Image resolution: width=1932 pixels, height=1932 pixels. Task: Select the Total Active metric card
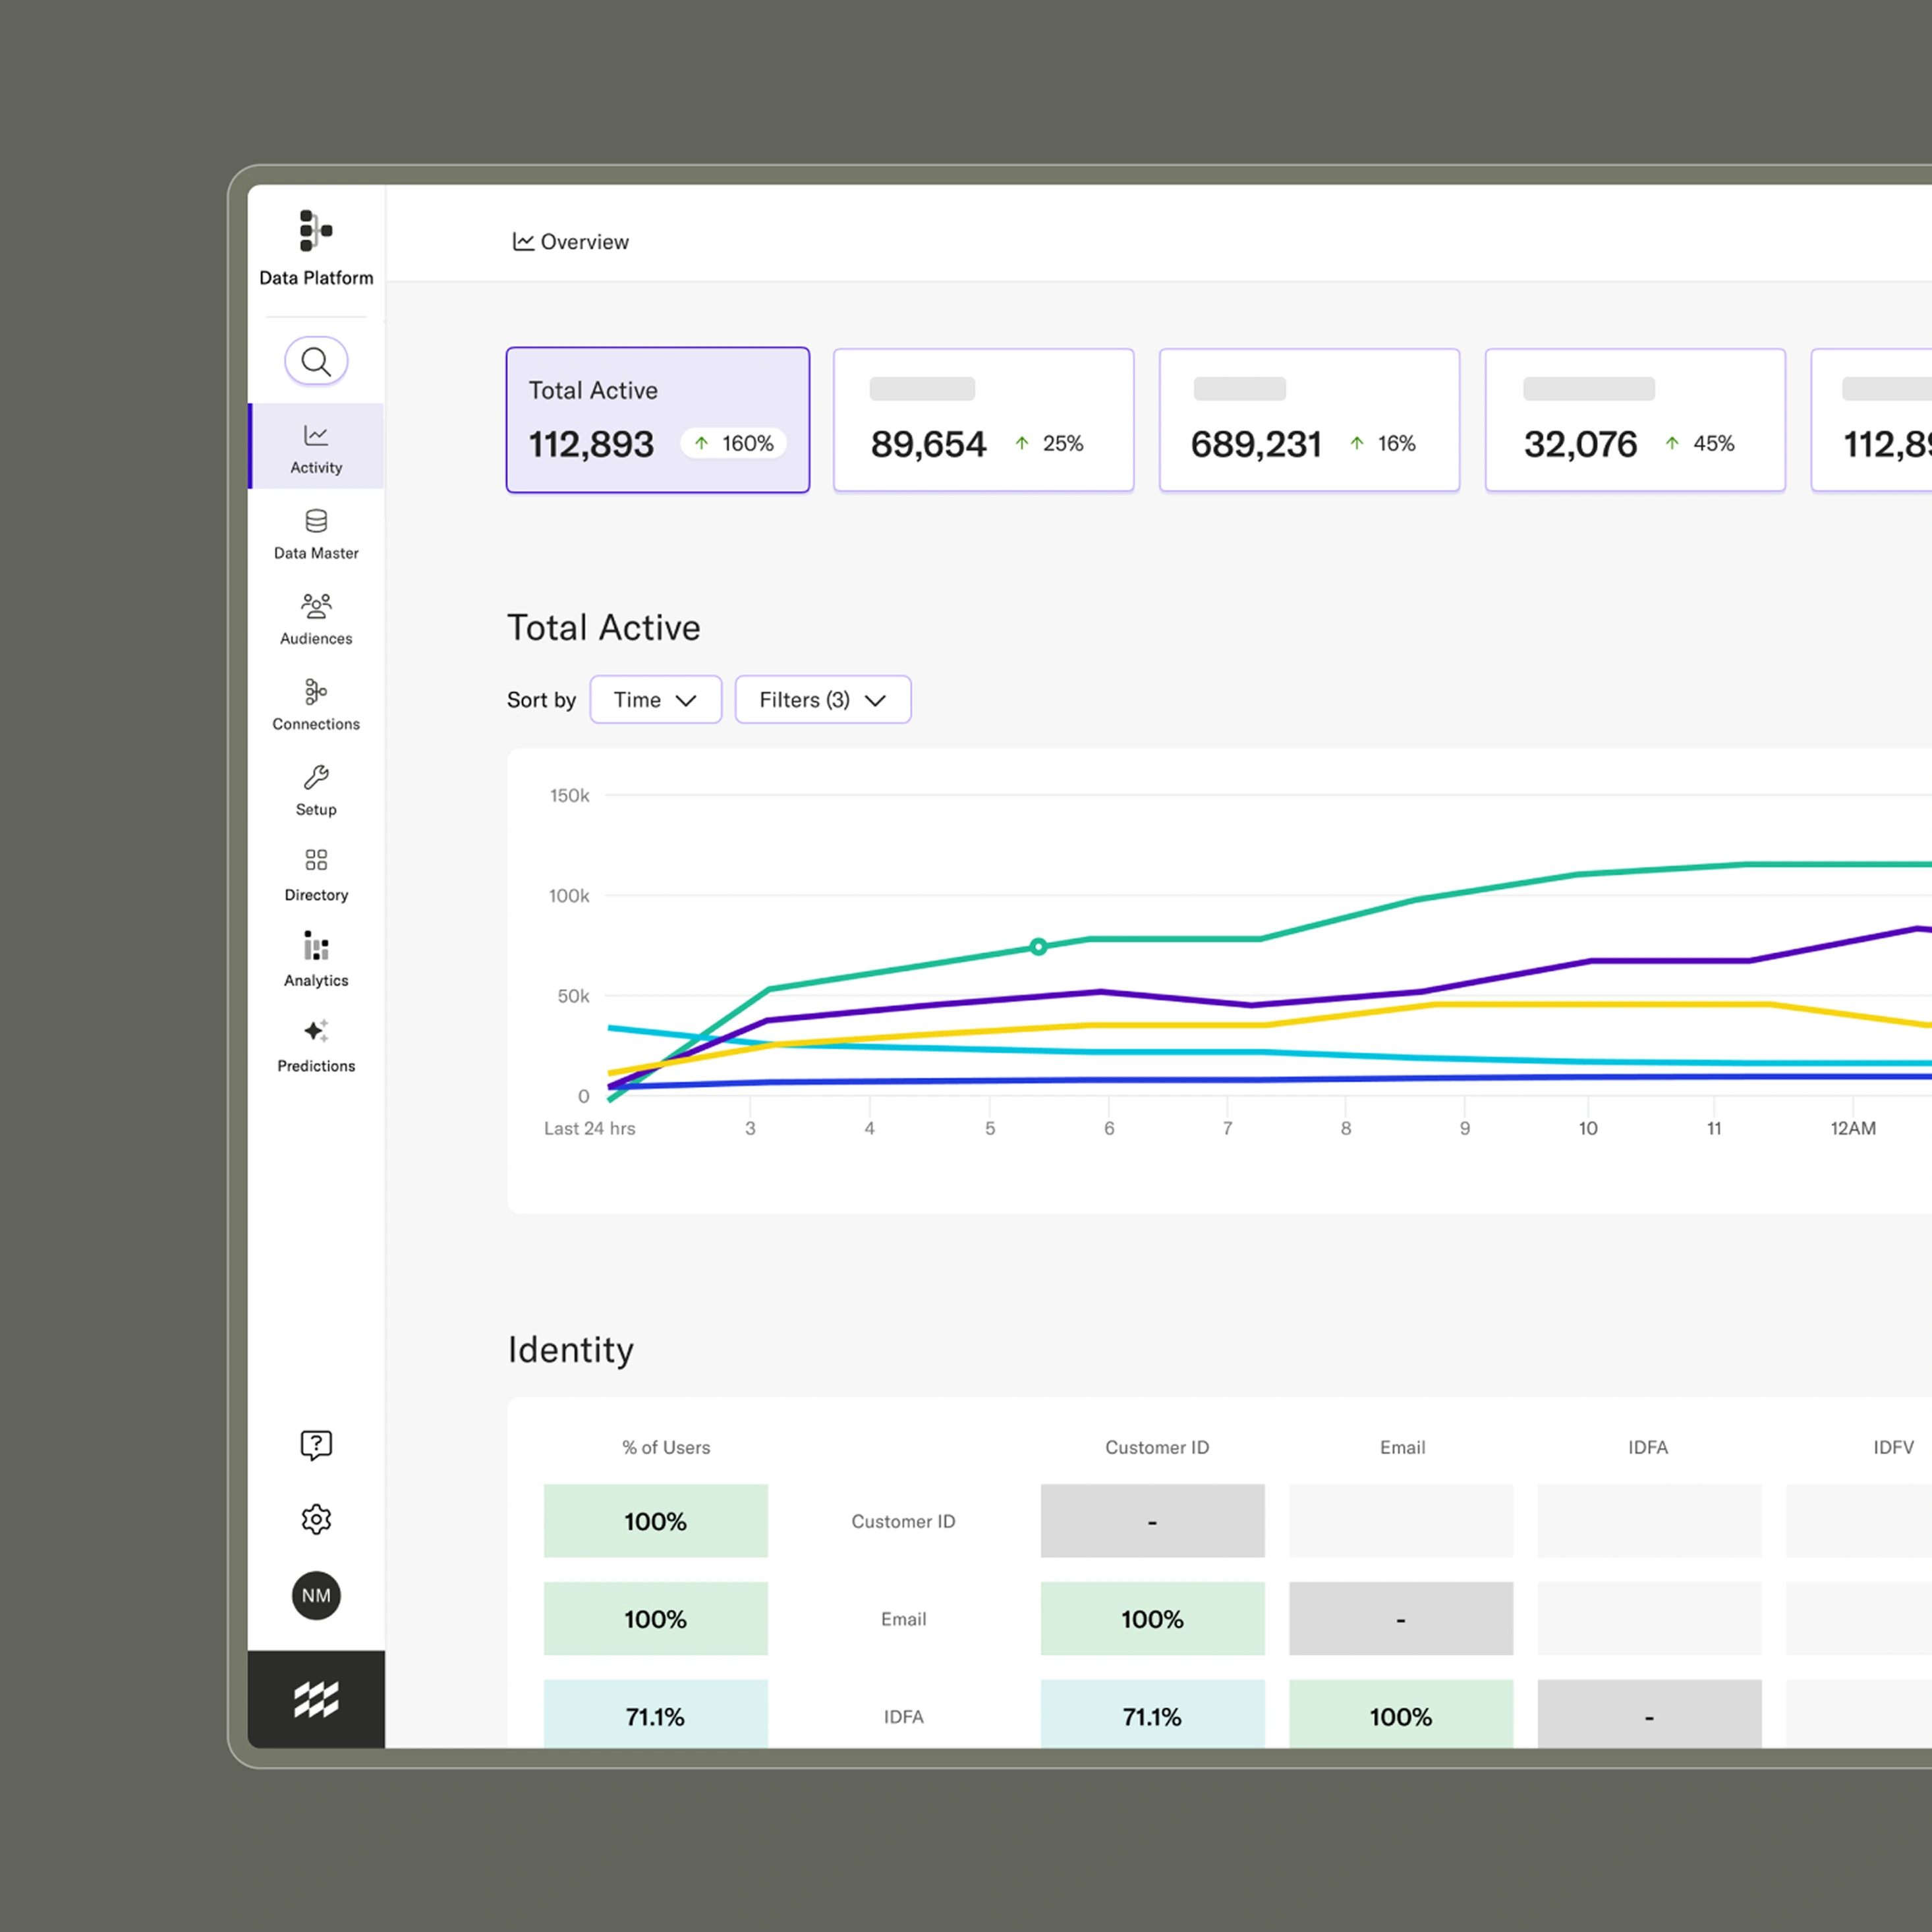(x=657, y=420)
